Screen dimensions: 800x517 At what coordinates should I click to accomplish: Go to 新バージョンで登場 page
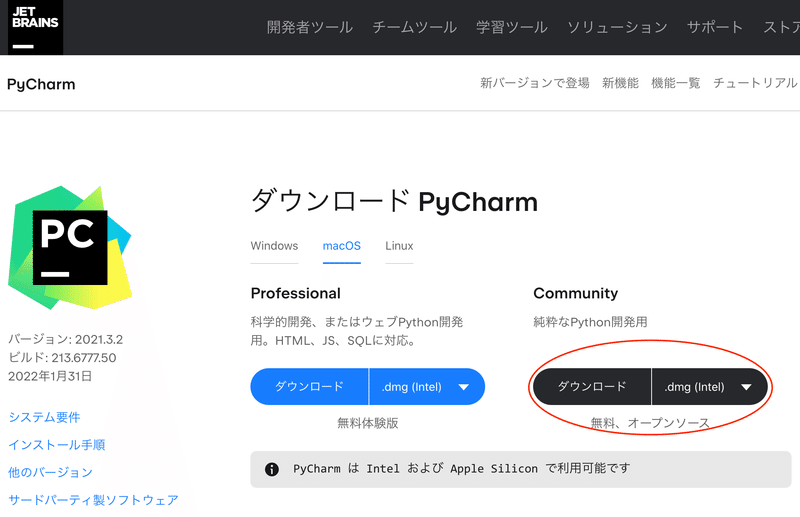tap(535, 83)
